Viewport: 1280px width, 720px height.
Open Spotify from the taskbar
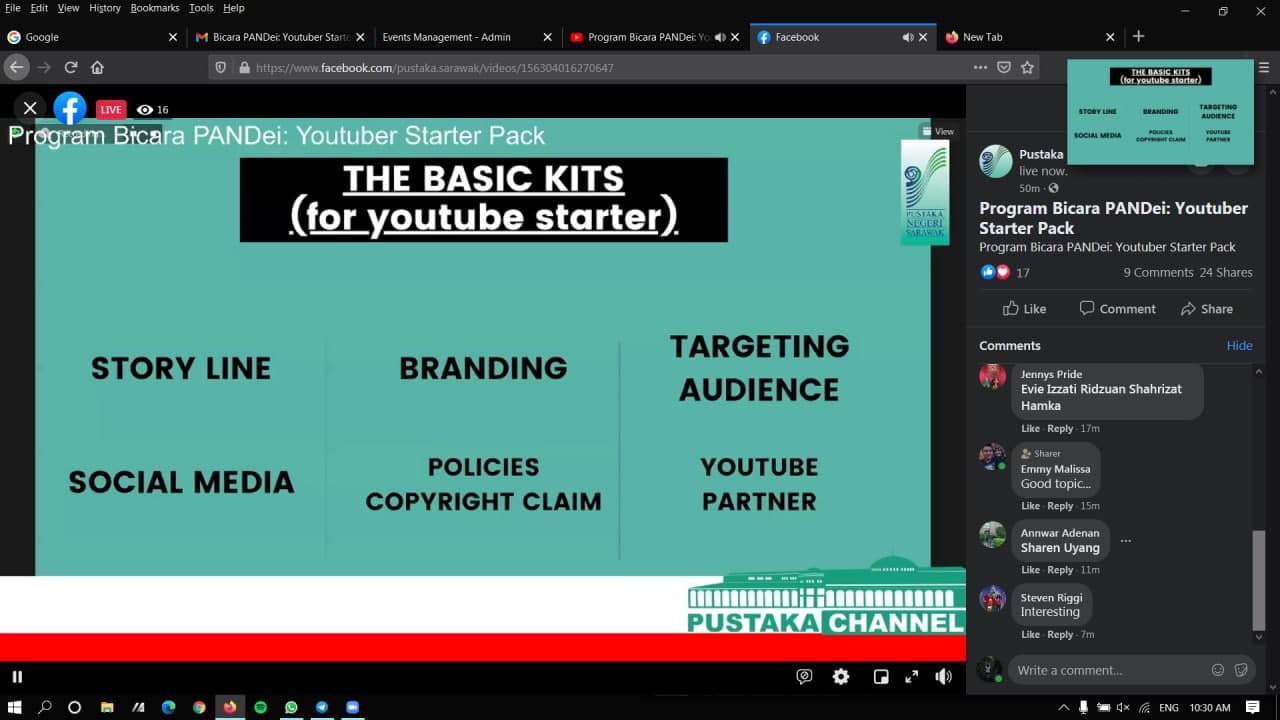(260, 707)
